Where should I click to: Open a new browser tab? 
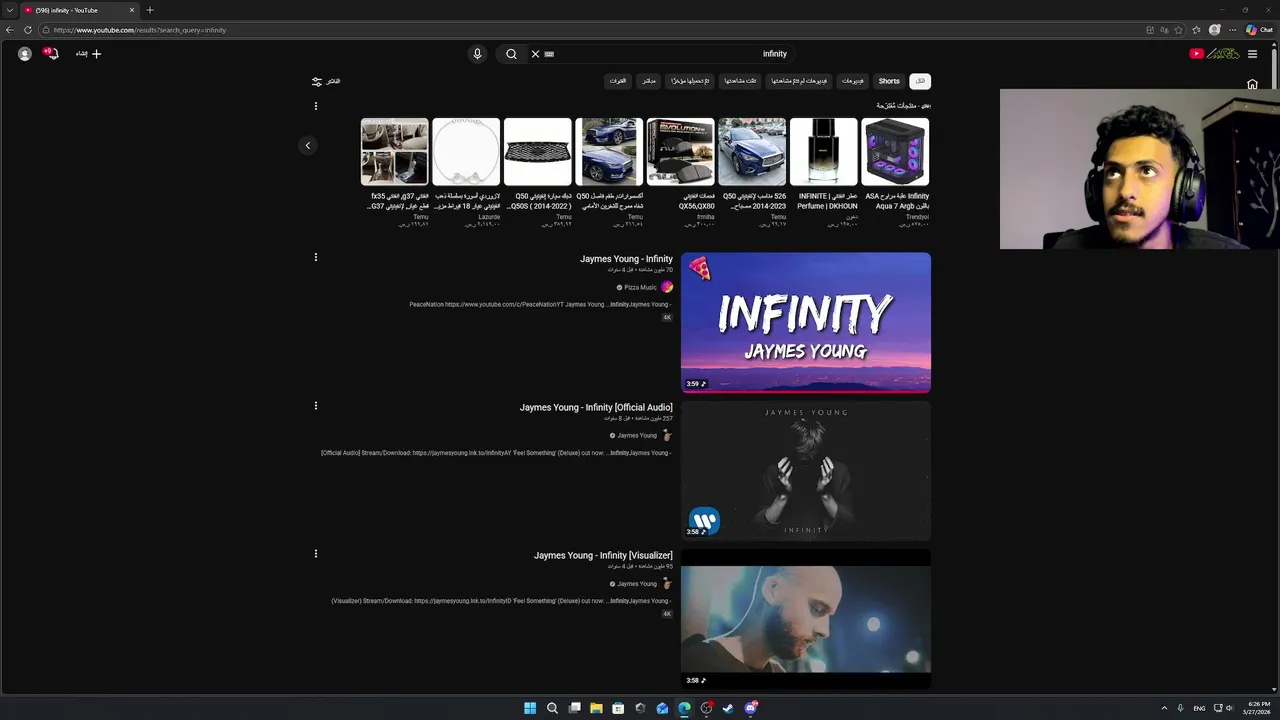point(150,10)
